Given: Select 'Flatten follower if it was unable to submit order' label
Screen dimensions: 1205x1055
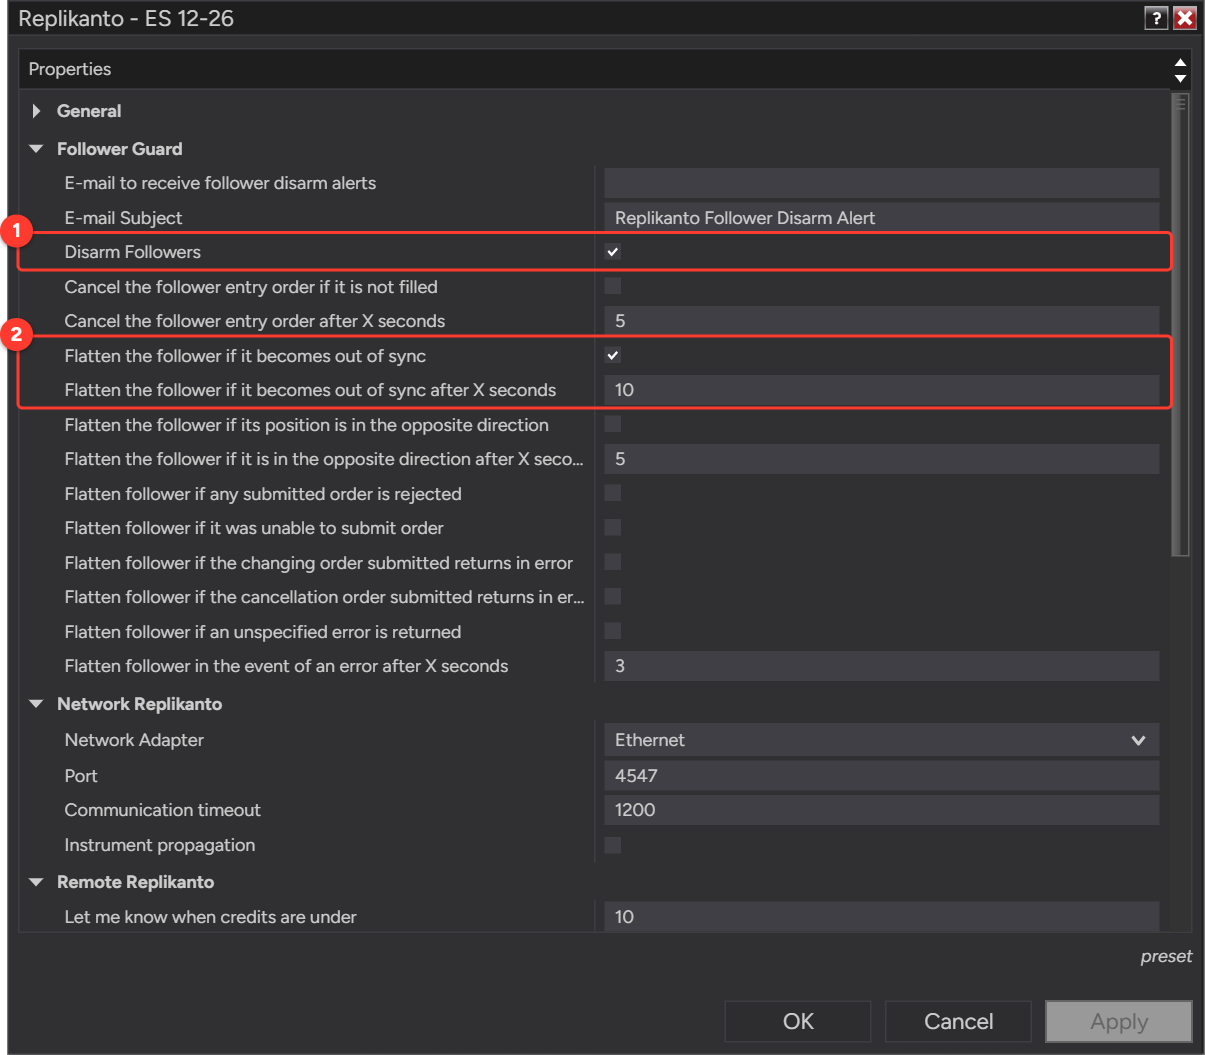Looking at the screenshot, I should [254, 528].
